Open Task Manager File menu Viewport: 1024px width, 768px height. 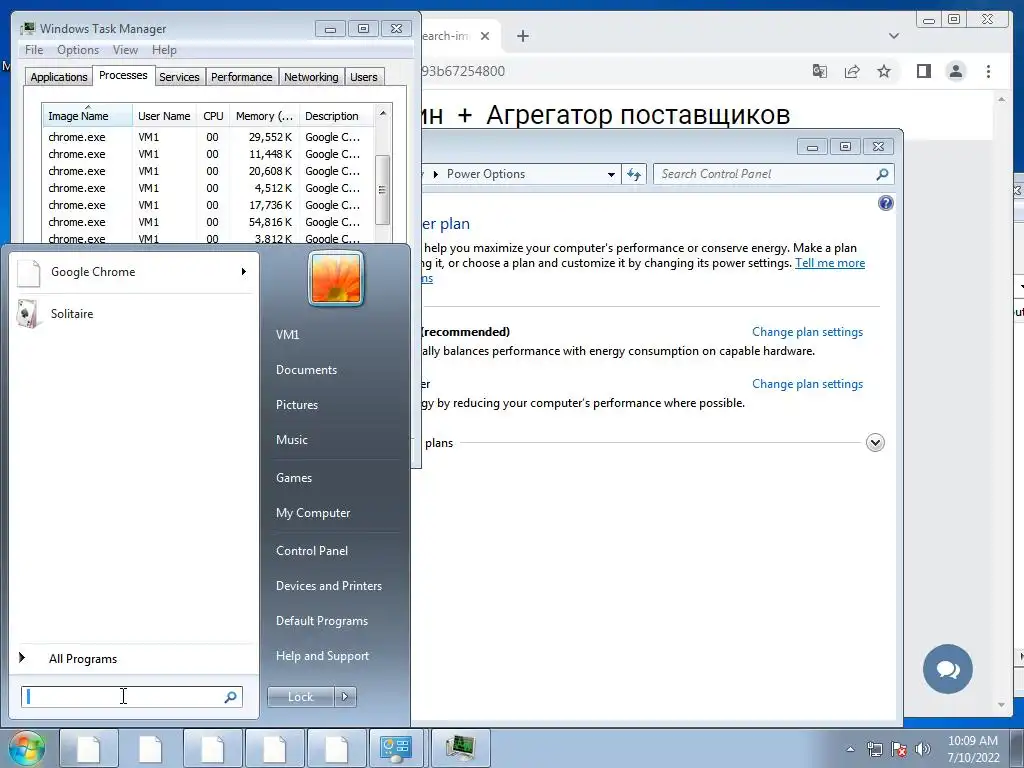(34, 50)
